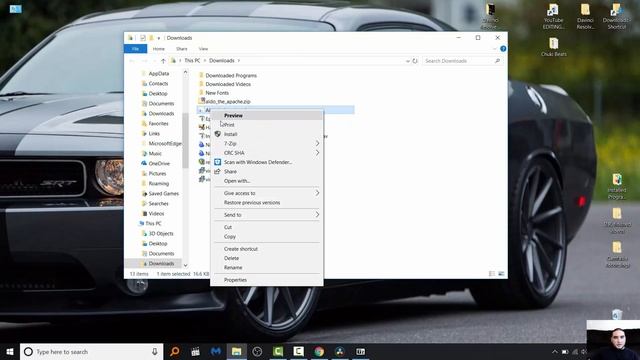This screenshot has width=640, height=360.
Task: Click the shield icon next to Install
Action: [x=218, y=134]
